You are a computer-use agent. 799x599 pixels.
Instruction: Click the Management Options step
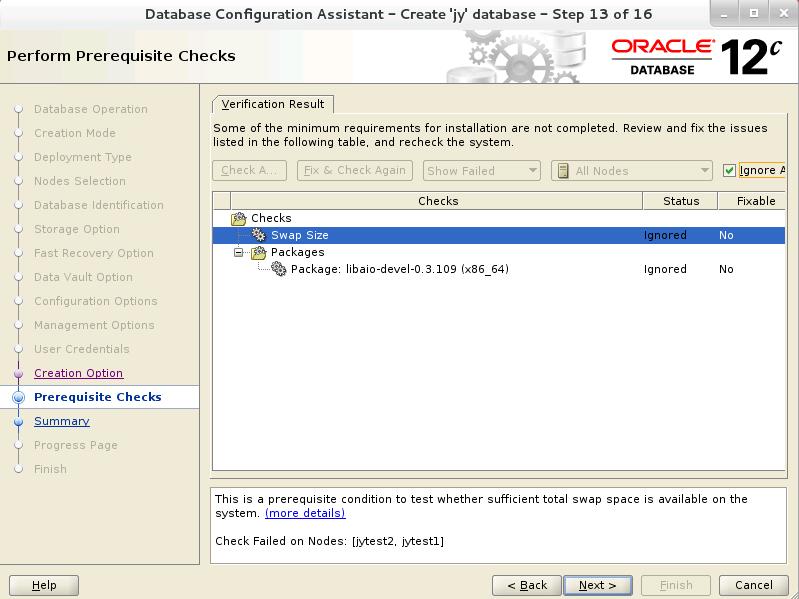pos(94,325)
